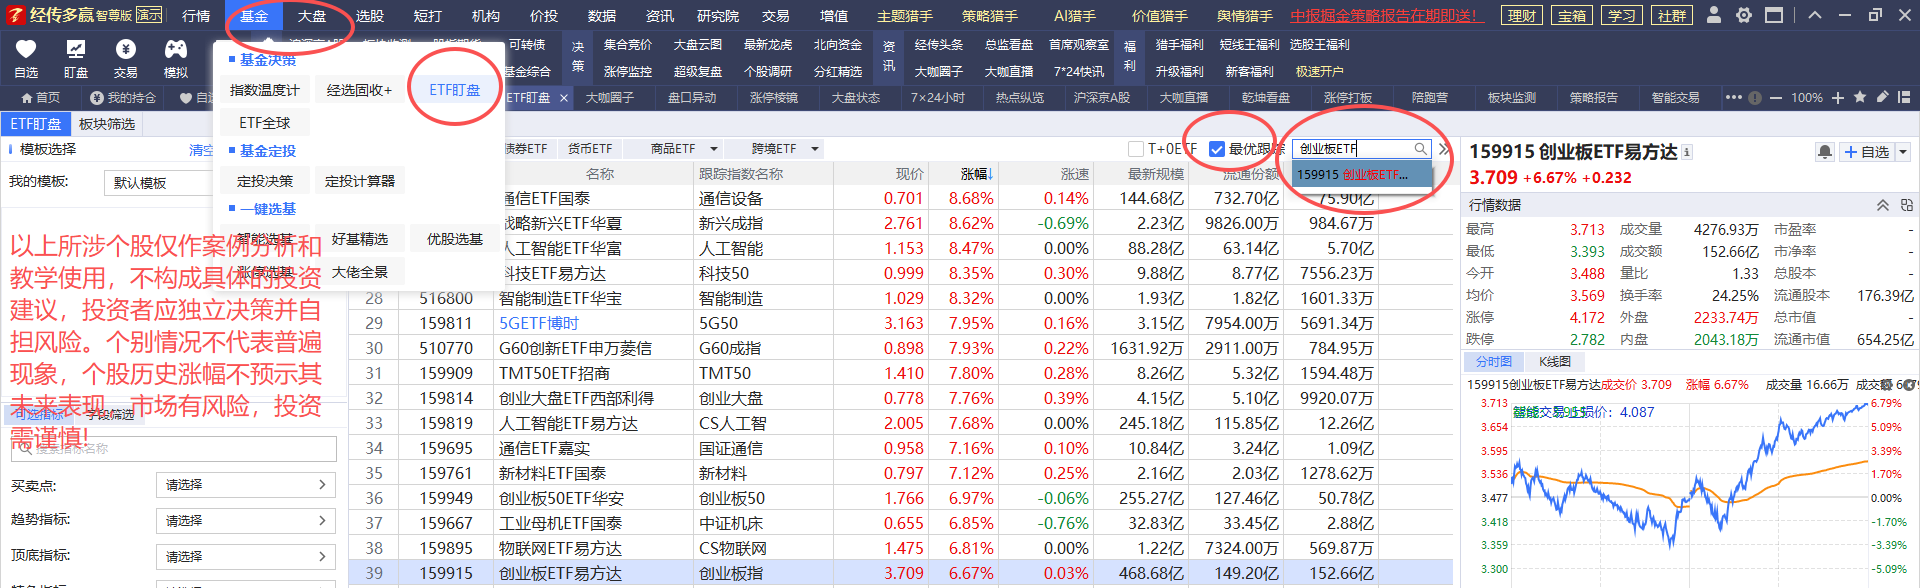Open the 跨境ETF dropdown arrow
The height and width of the screenshot is (588, 1920).
coord(815,149)
